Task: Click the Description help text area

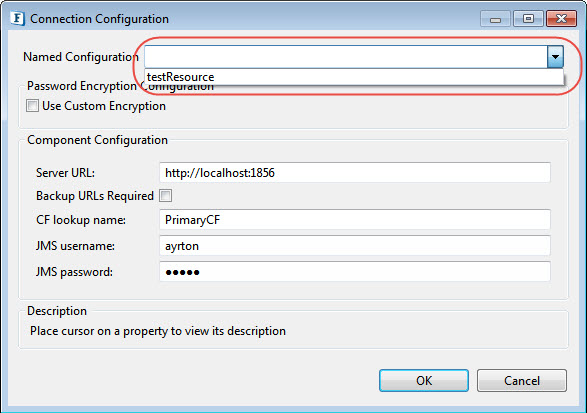Action: tap(158, 331)
